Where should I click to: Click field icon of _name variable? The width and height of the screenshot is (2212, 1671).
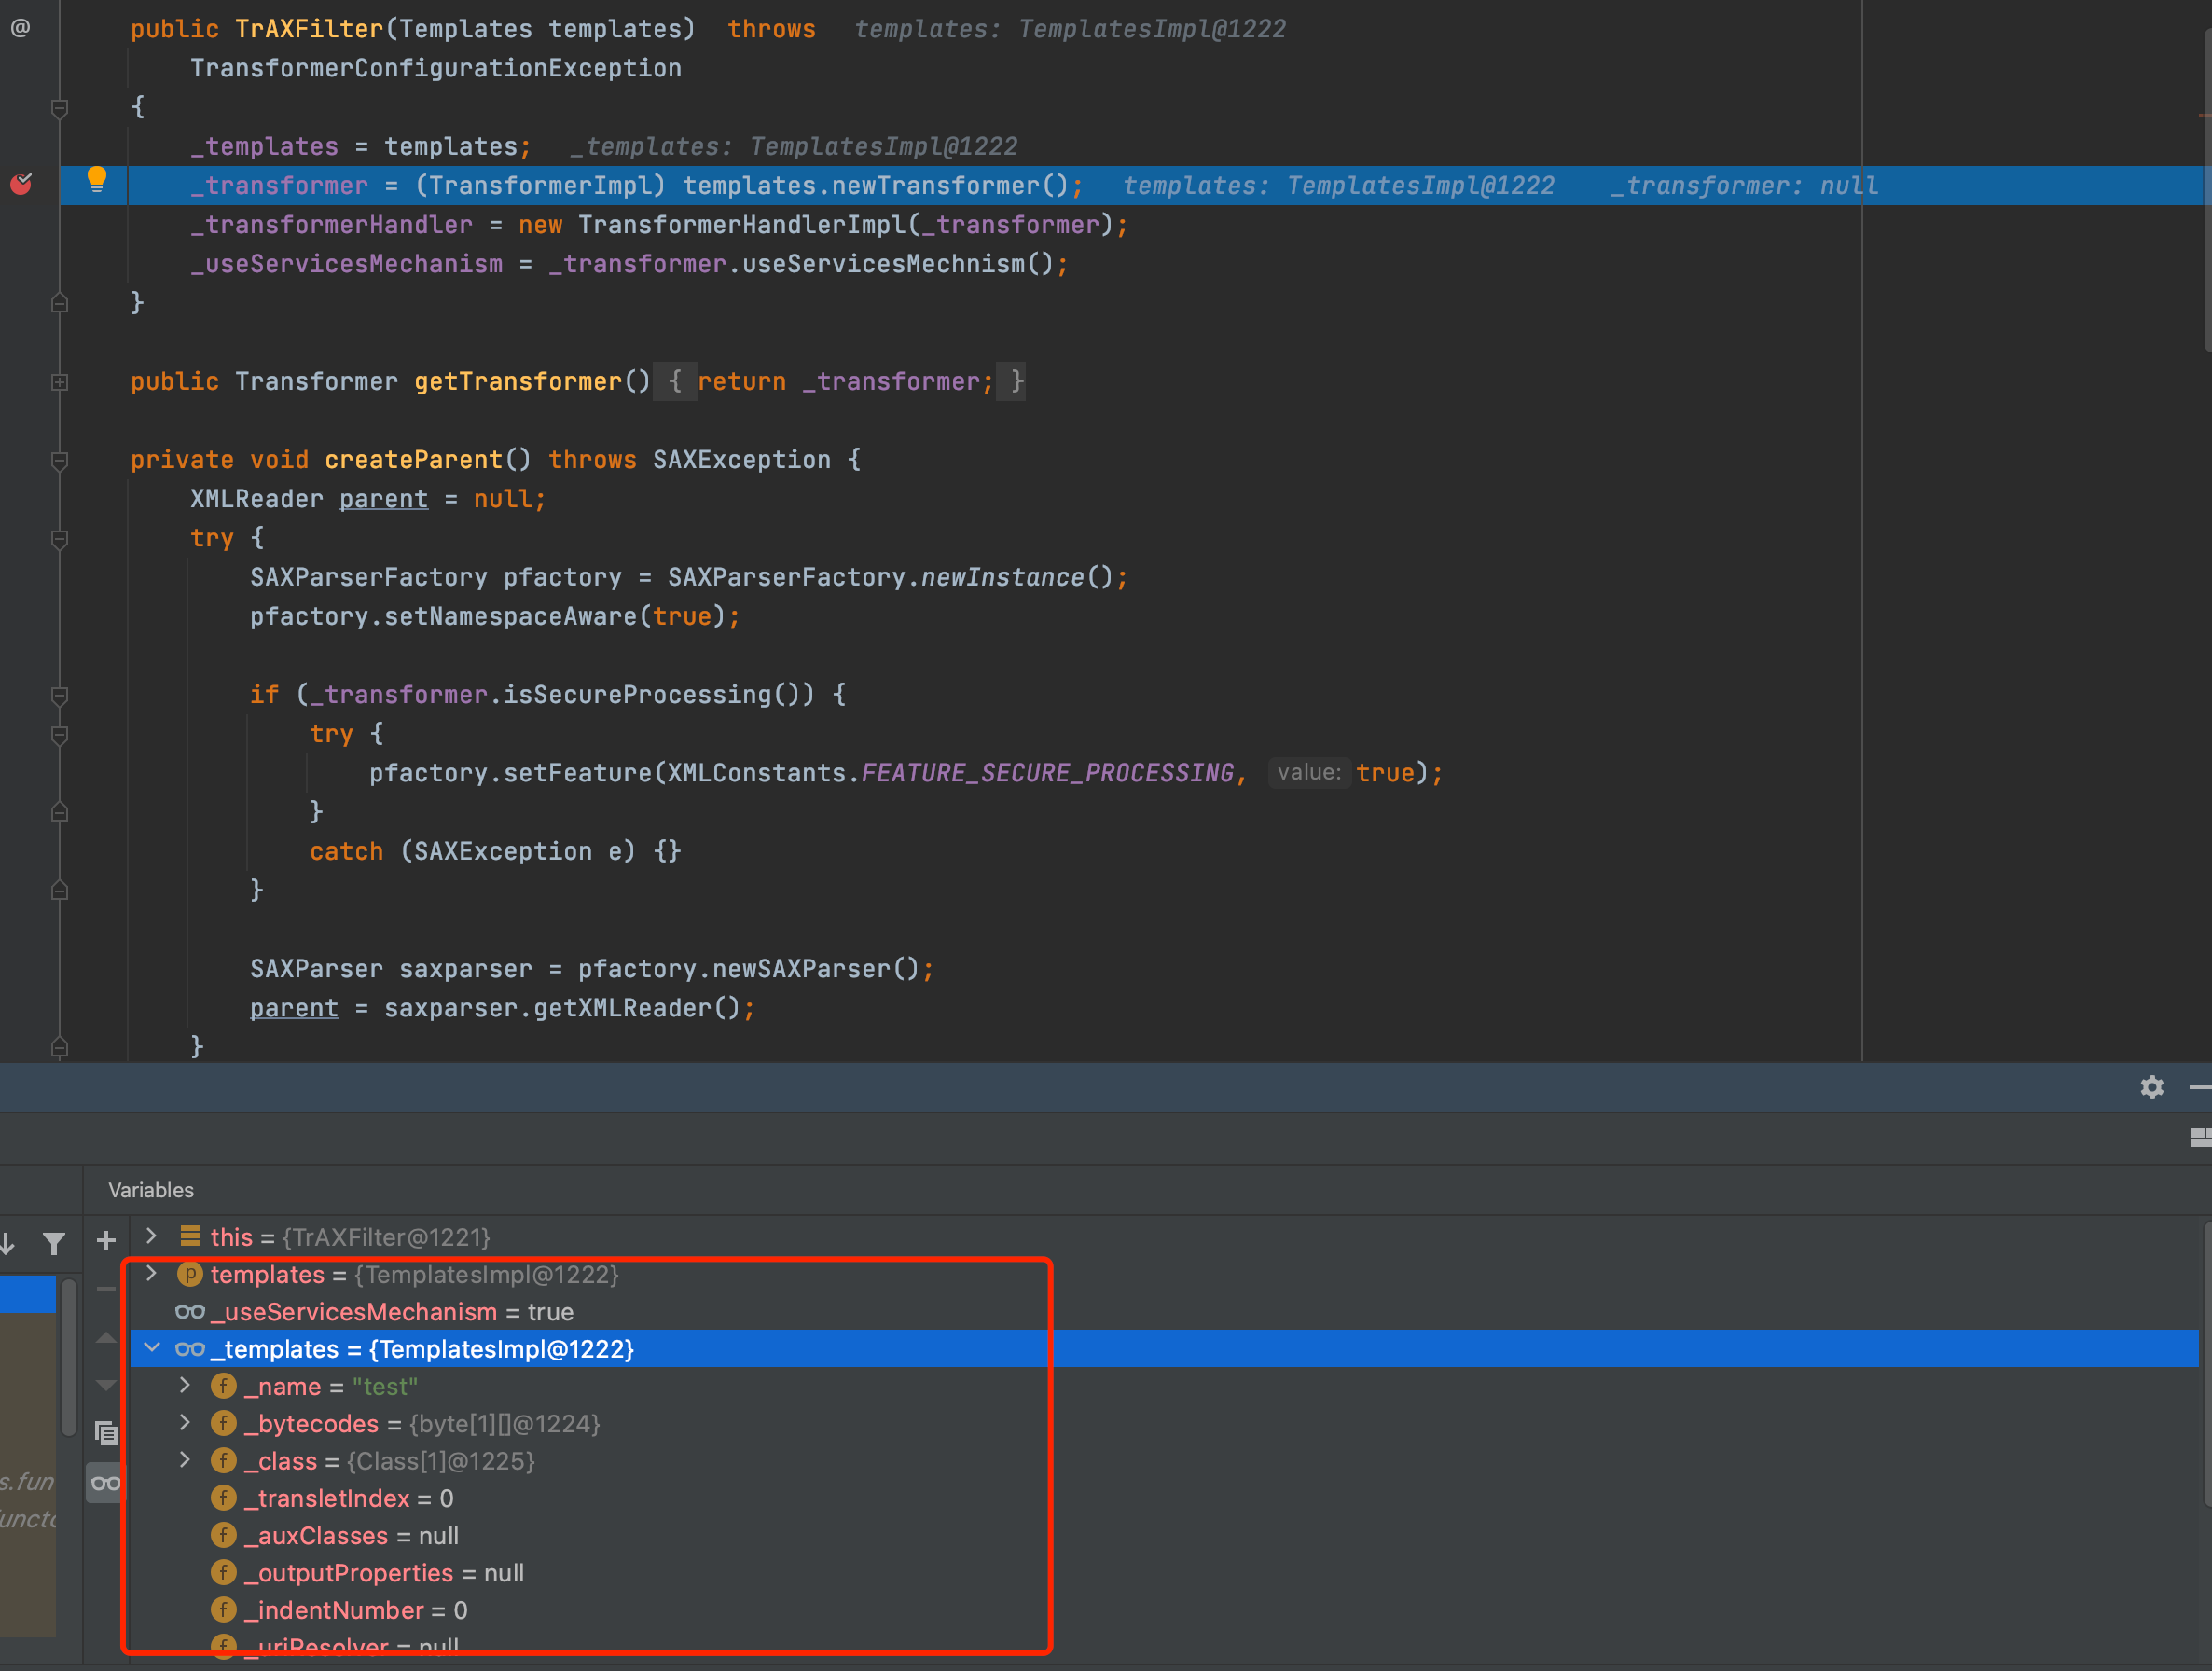[224, 1386]
